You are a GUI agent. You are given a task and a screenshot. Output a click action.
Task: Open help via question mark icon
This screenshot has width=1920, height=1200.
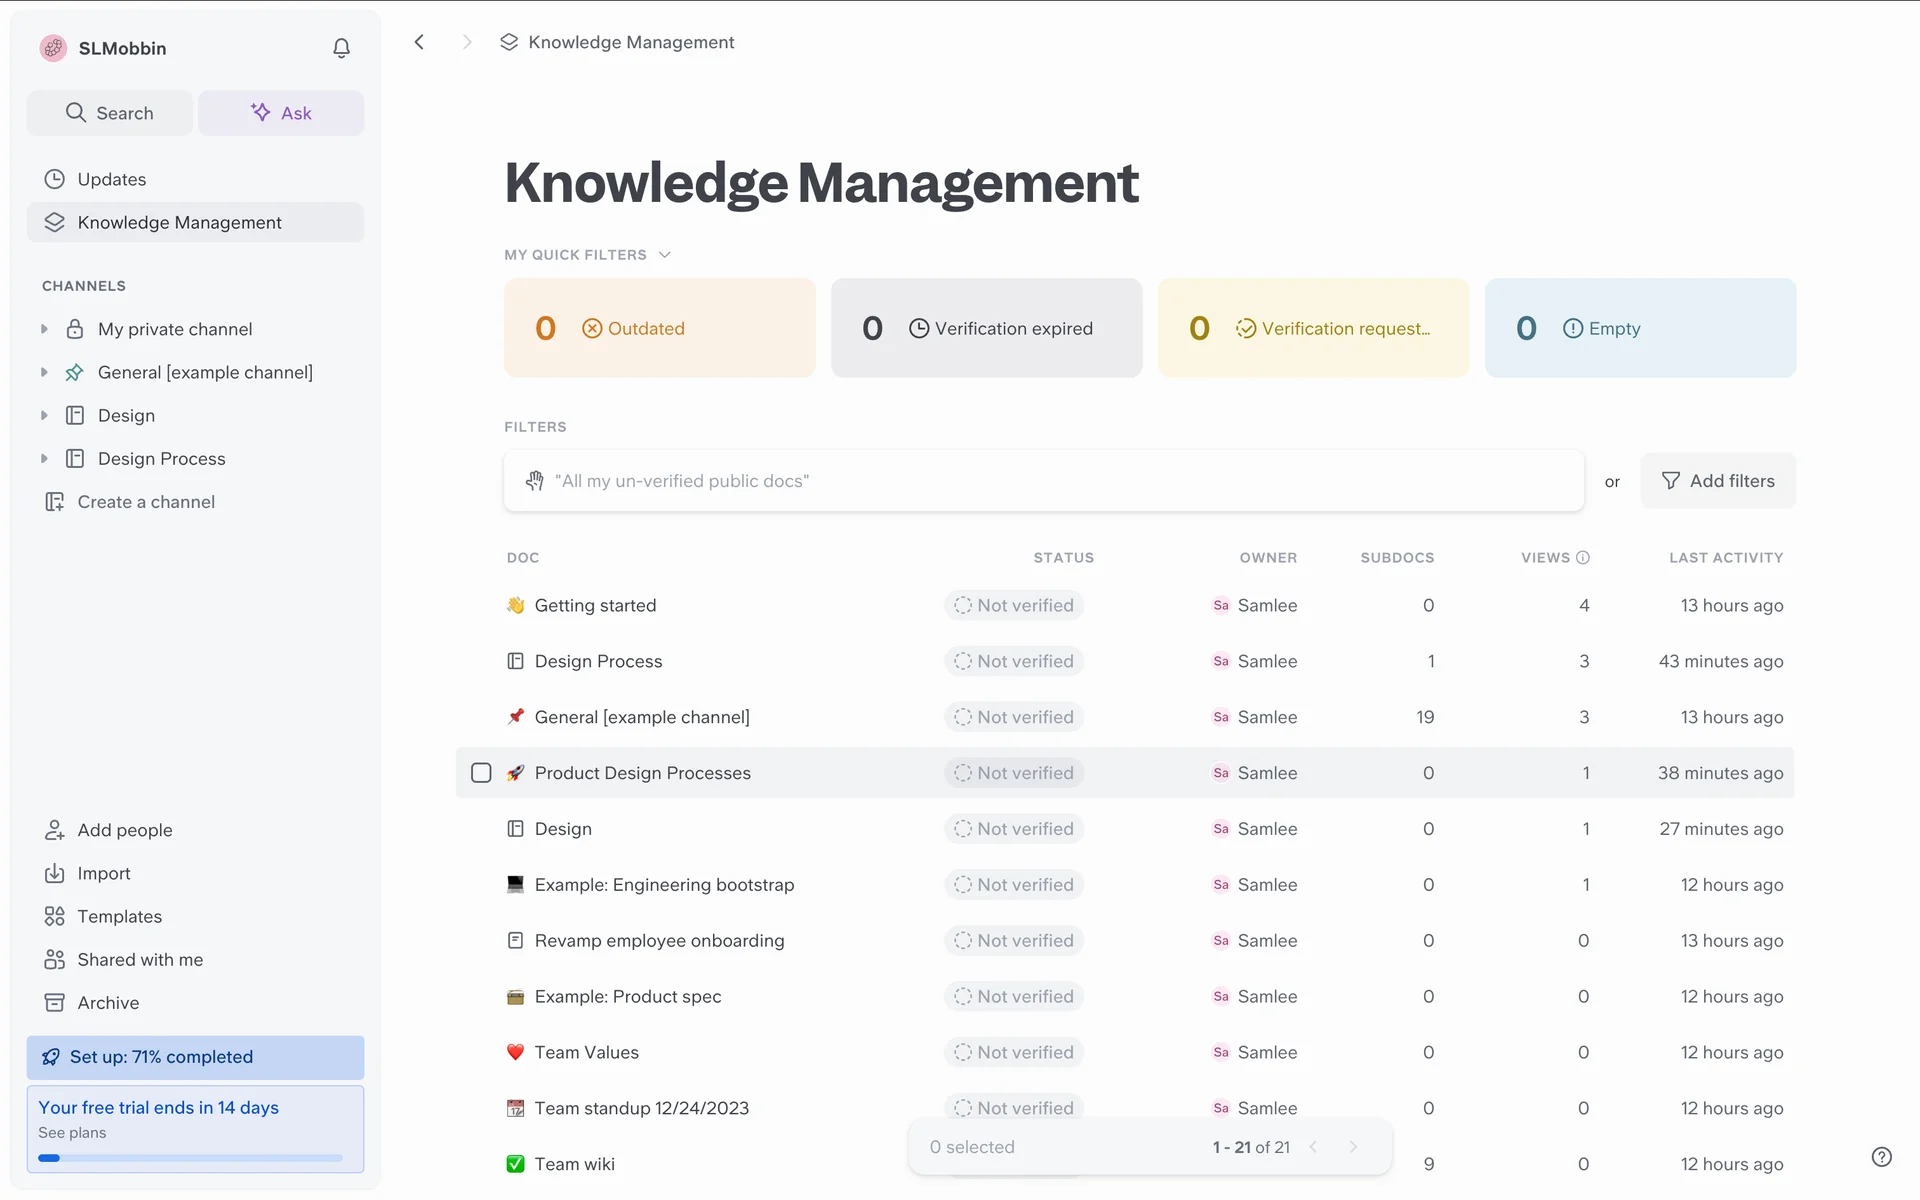tap(1881, 1157)
